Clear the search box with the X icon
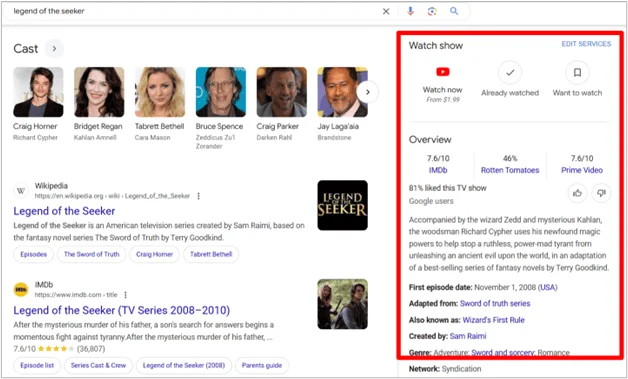The width and height of the screenshot is (628, 379). 386,11
